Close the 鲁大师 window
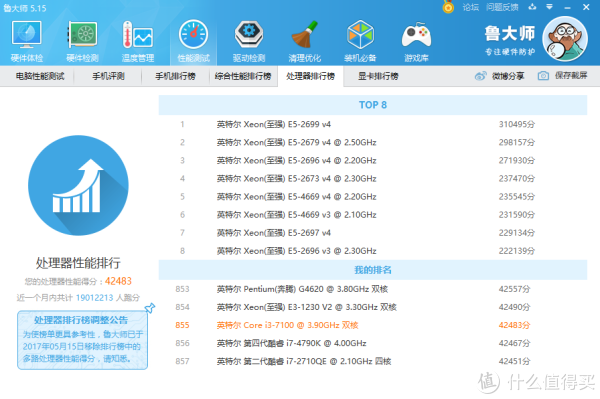Viewport: 600px width, 399px height. 586,7
